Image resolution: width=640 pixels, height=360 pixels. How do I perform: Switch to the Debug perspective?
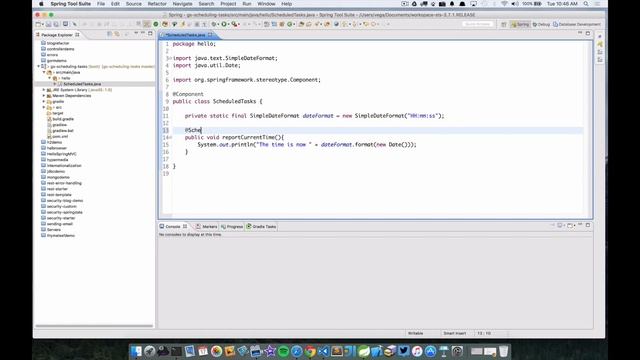click(541, 24)
